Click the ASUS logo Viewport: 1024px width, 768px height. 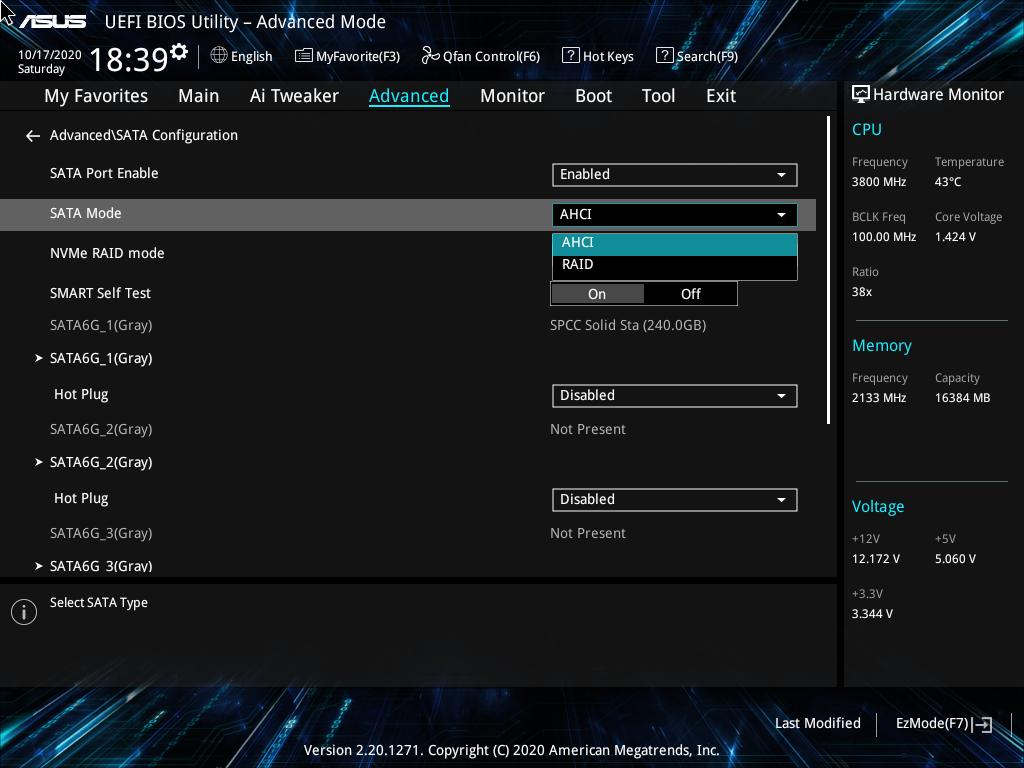click(52, 22)
